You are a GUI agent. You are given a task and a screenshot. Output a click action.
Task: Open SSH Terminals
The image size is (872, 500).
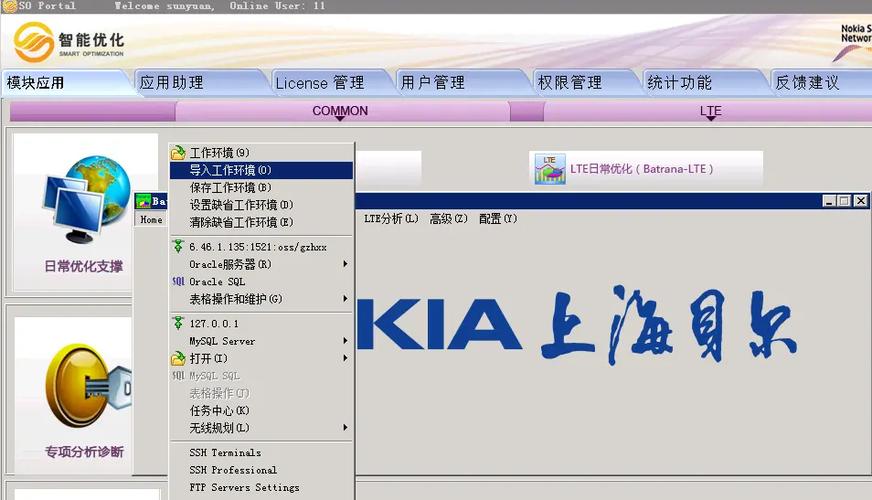261,452
